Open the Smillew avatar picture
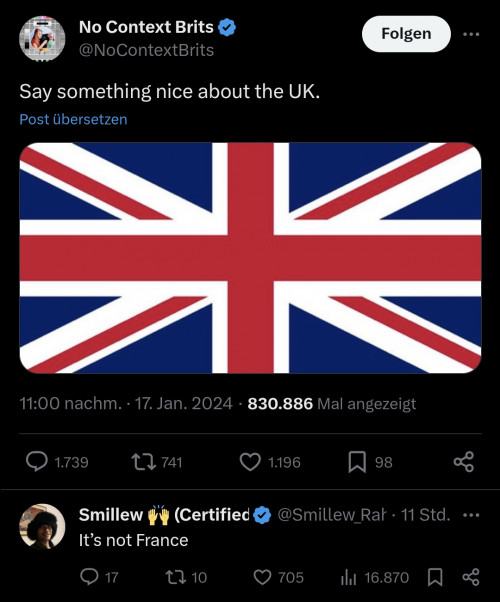This screenshot has height=602, width=500. (42, 526)
